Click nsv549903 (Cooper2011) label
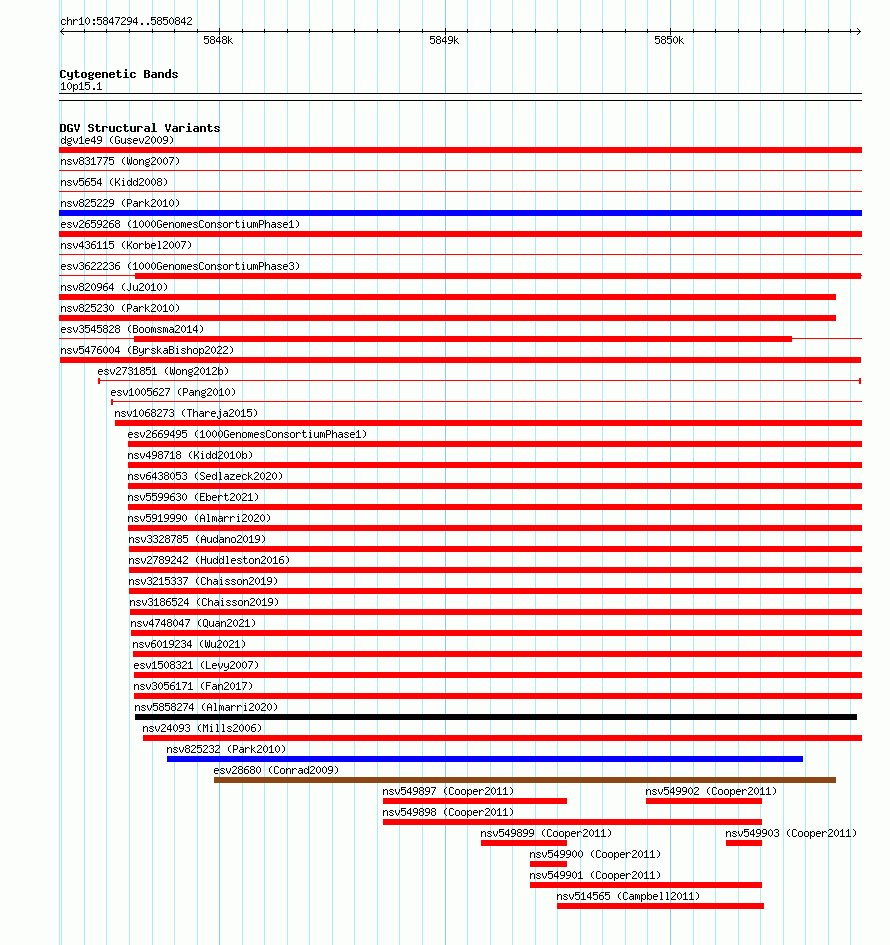890x945 pixels. point(791,834)
